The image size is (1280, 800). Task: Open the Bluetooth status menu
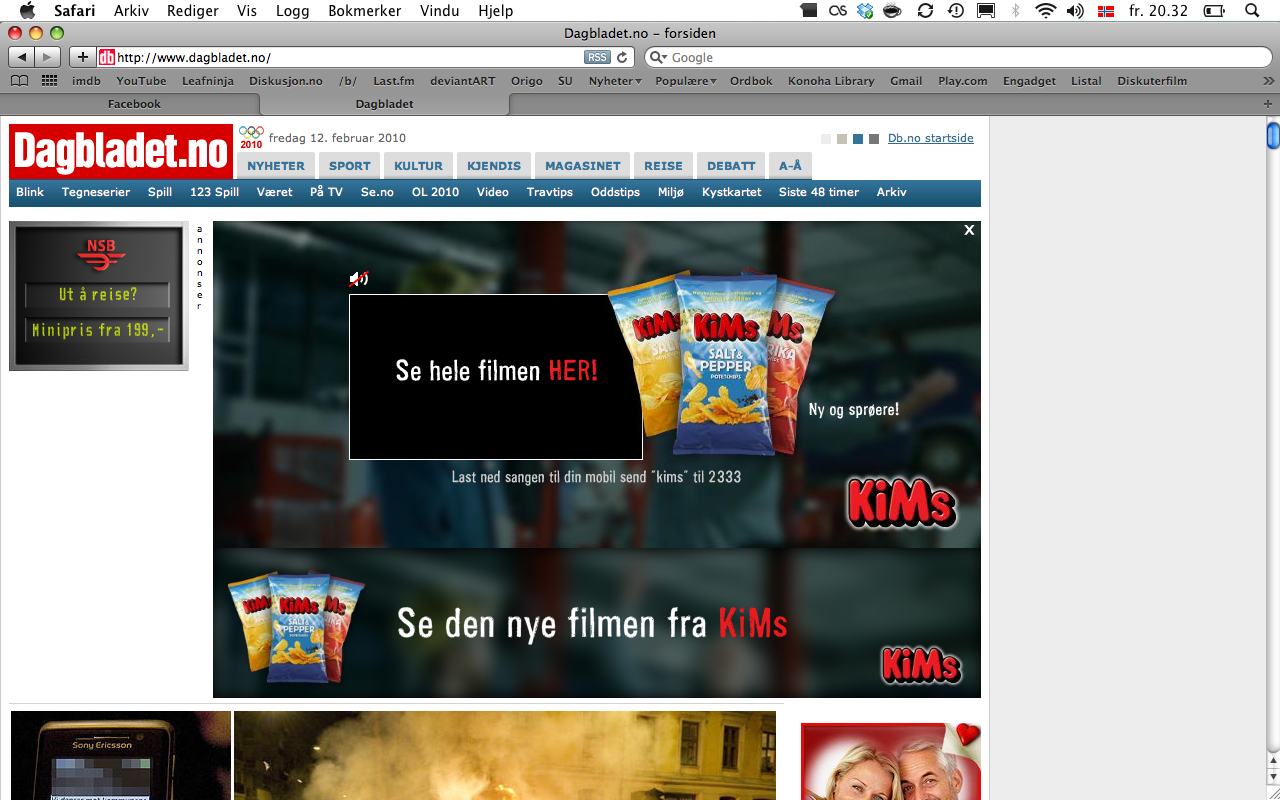tap(1016, 10)
